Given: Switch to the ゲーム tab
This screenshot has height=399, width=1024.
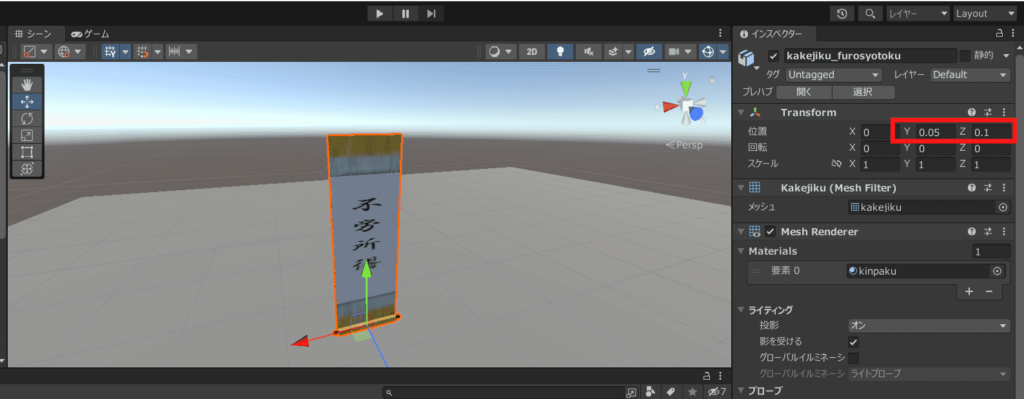Looking at the screenshot, I should (x=90, y=34).
